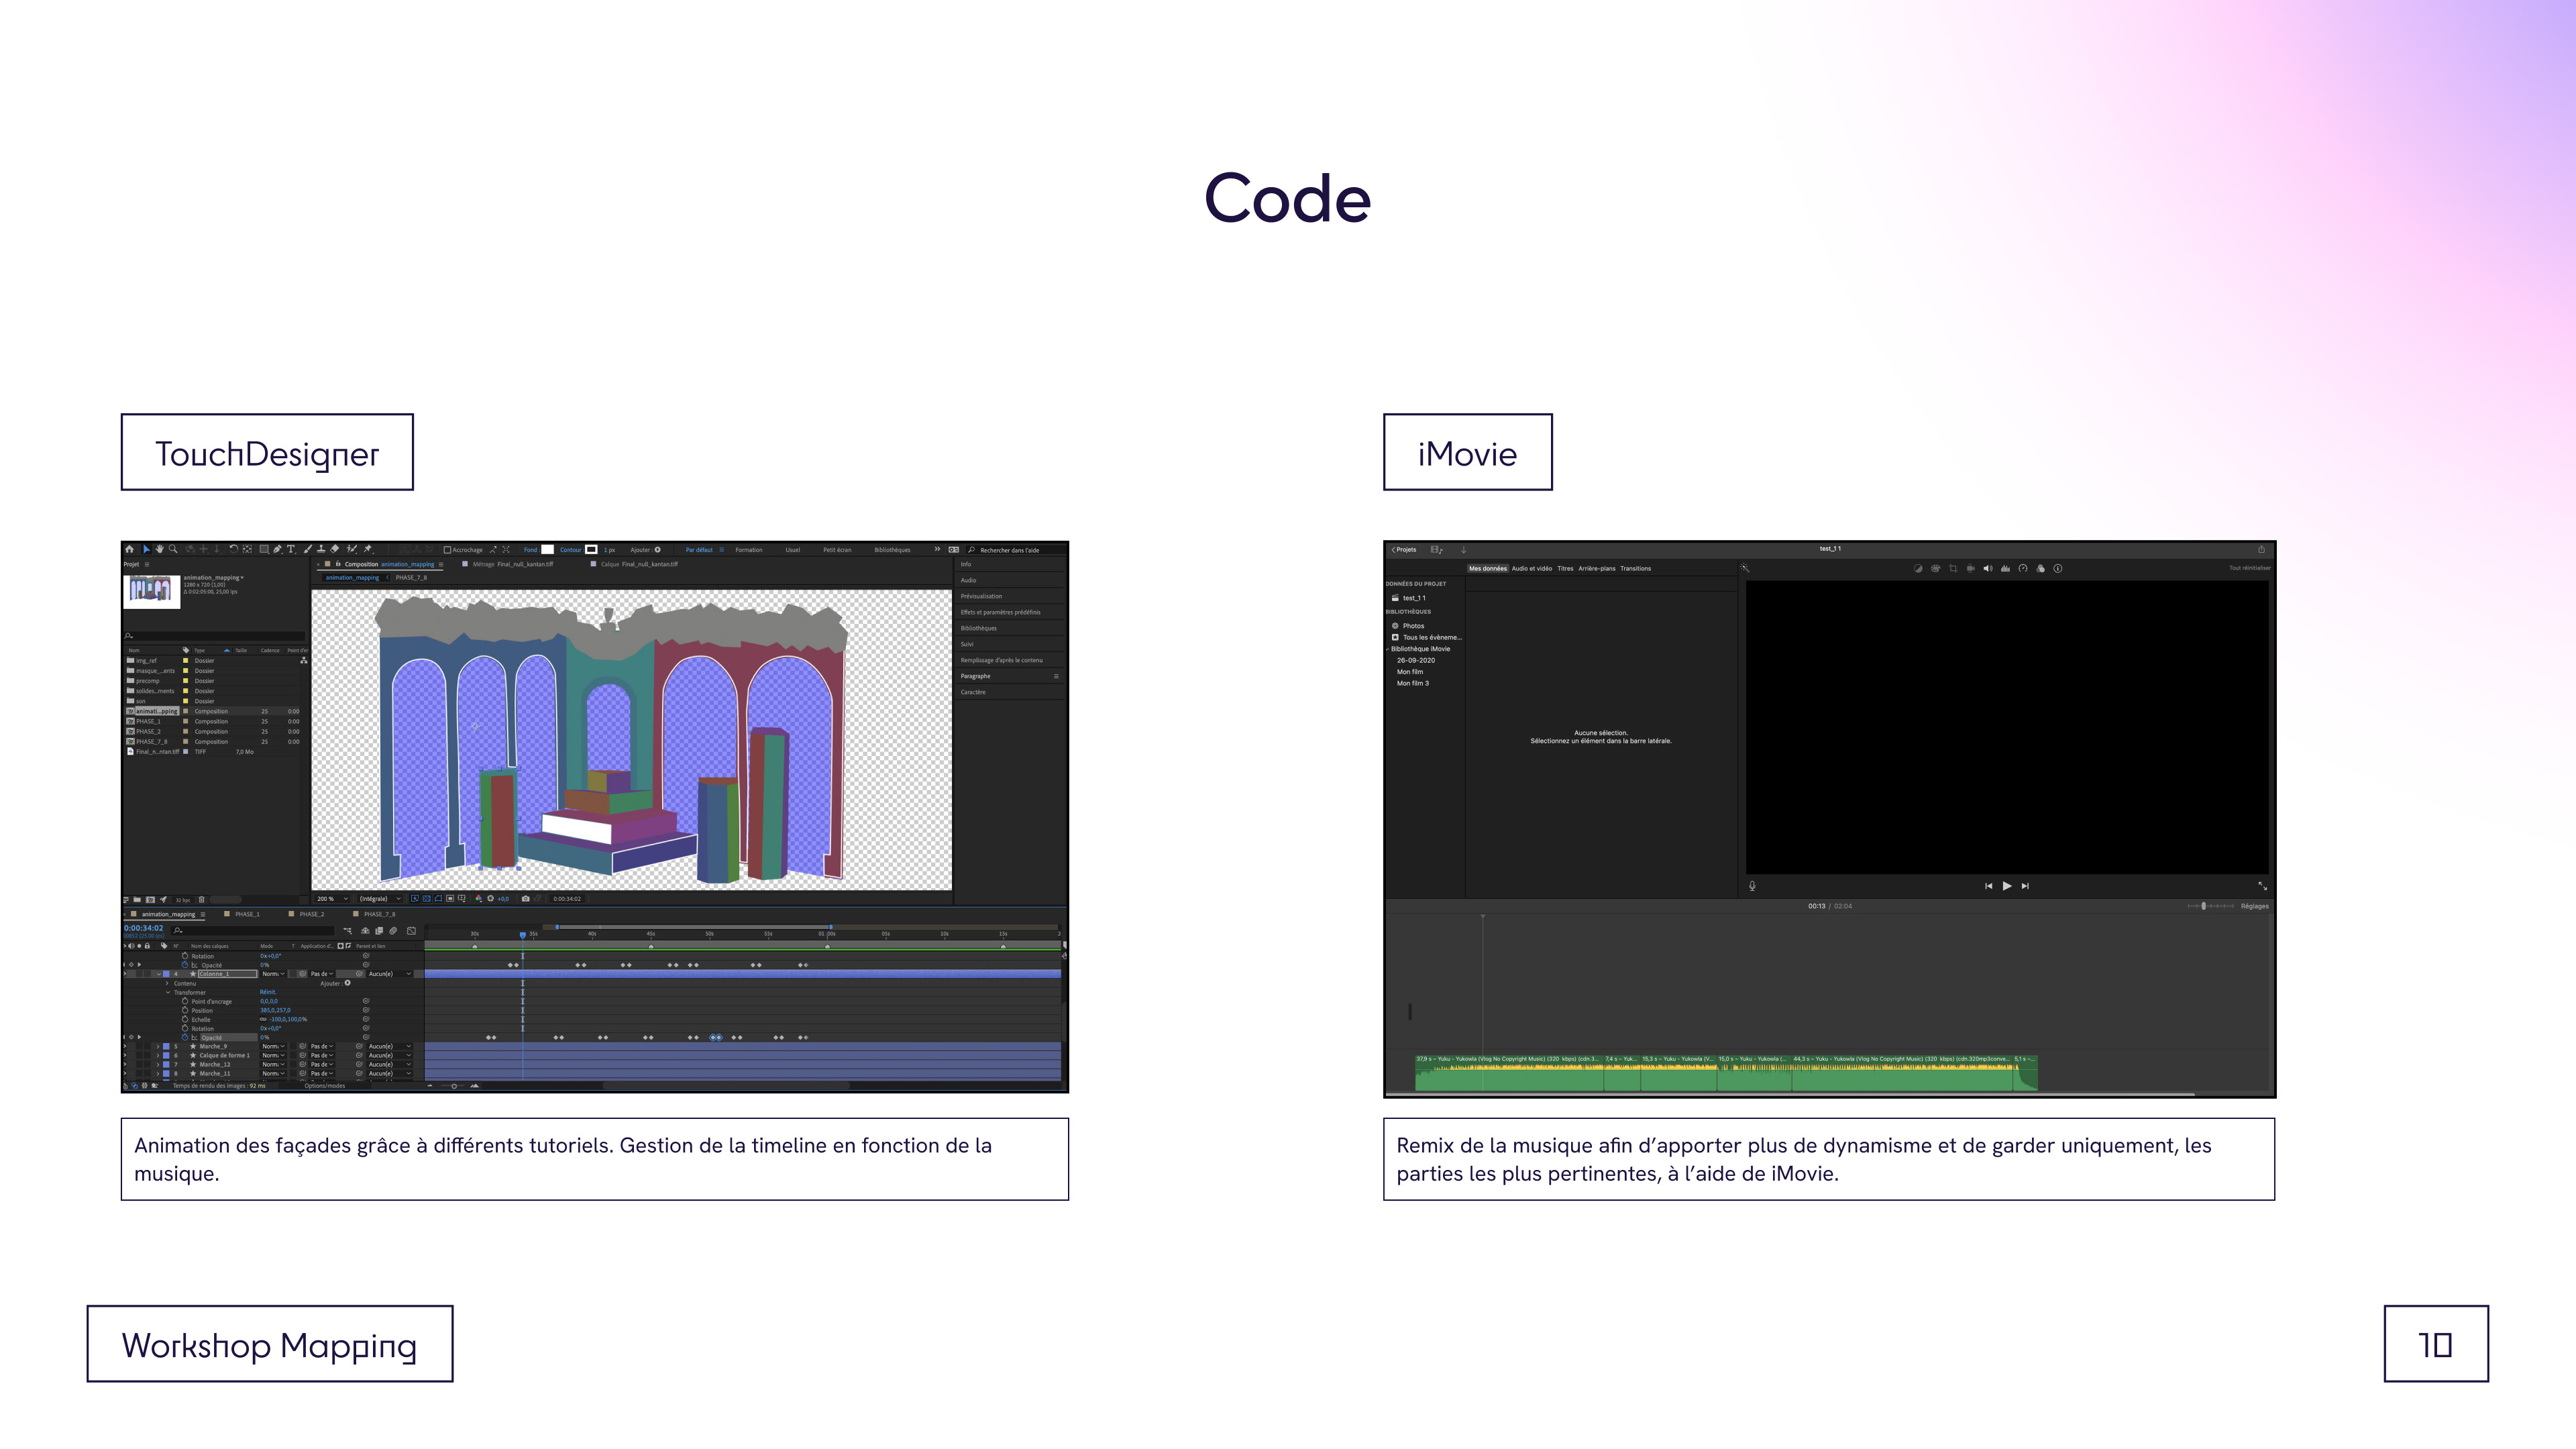The width and height of the screenshot is (2576, 1449).
Task: Switch to PHASE_7_8 timeline tab
Action: click(379, 915)
